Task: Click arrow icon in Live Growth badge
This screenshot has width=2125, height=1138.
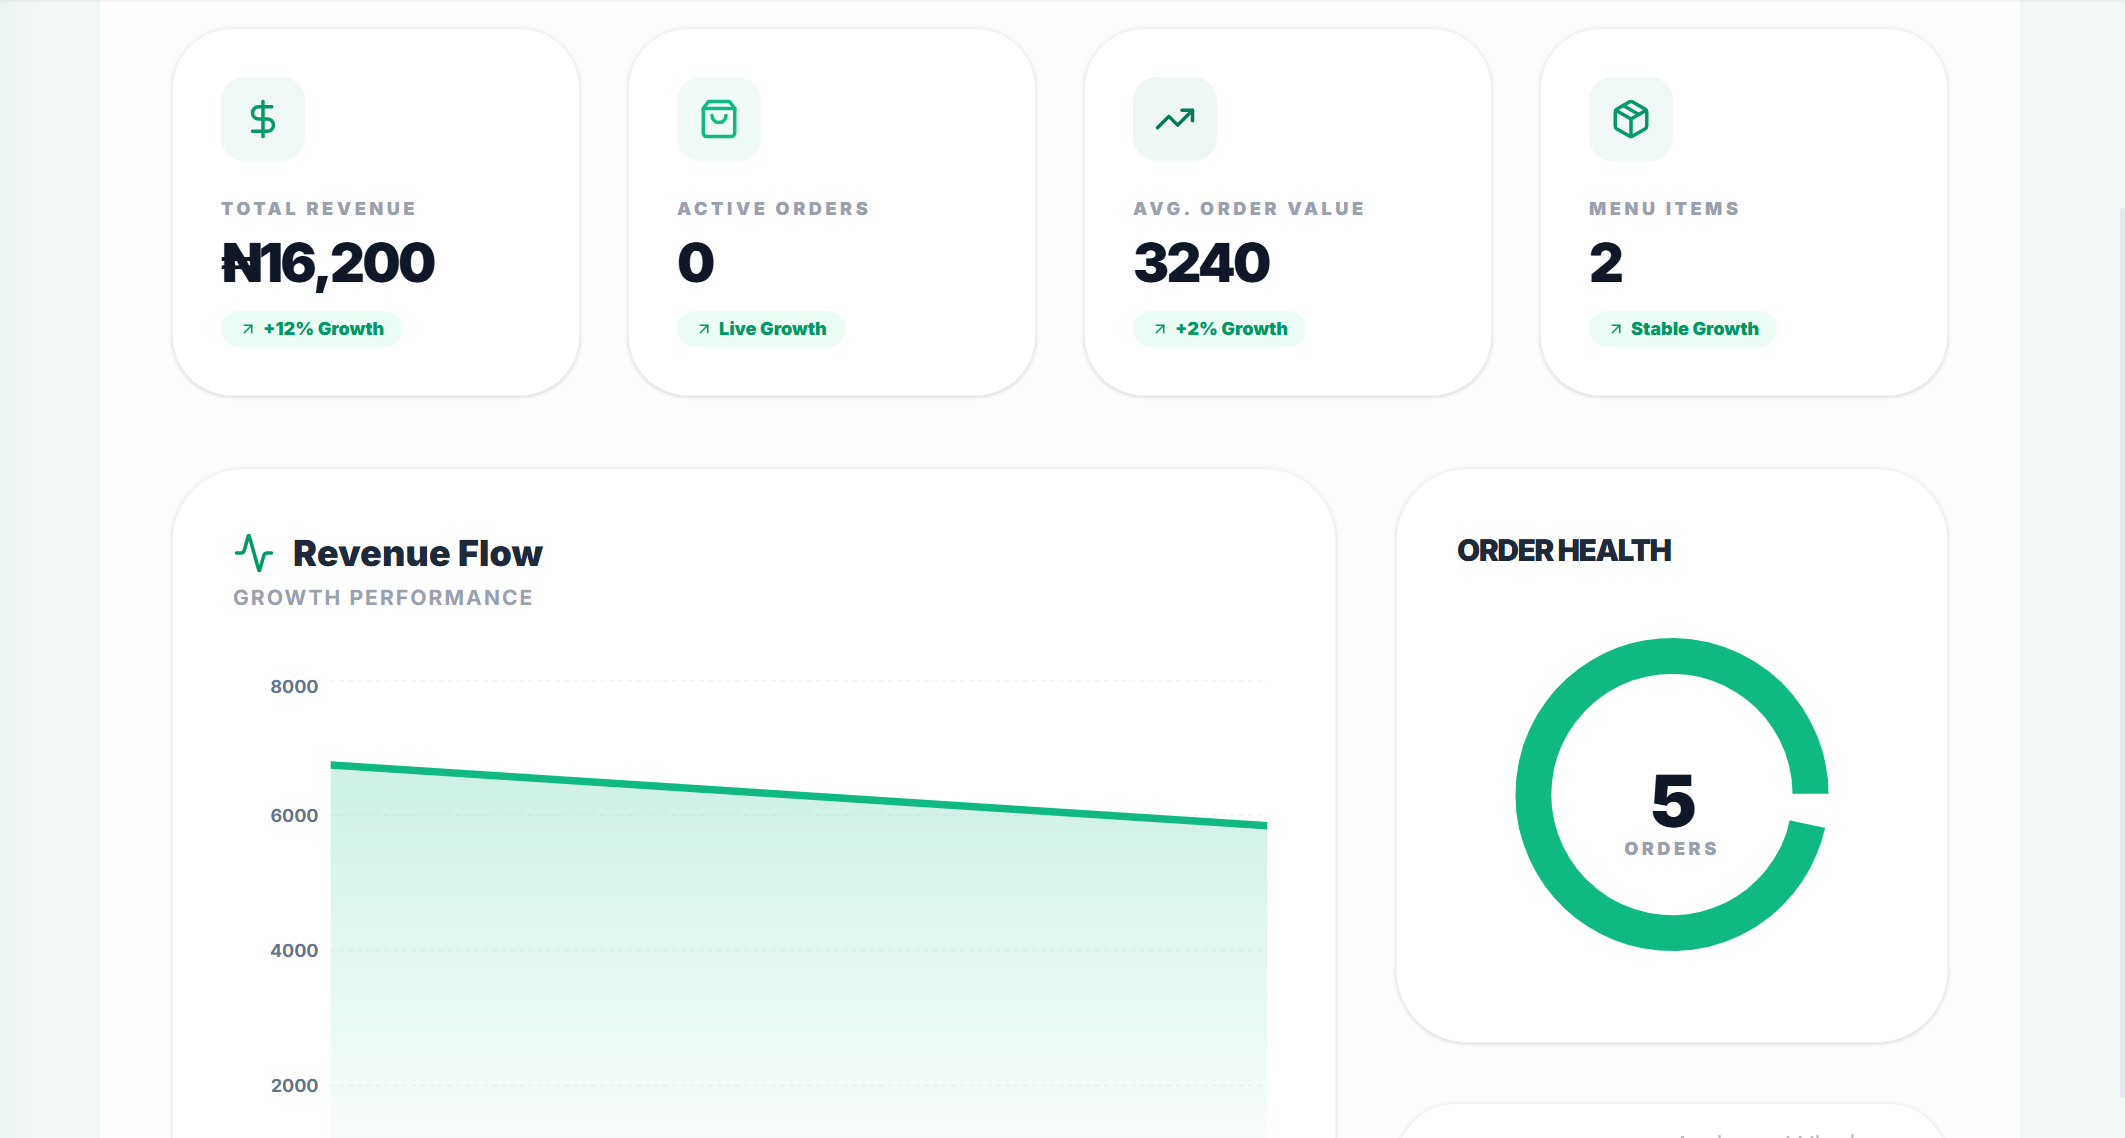Action: 704,329
